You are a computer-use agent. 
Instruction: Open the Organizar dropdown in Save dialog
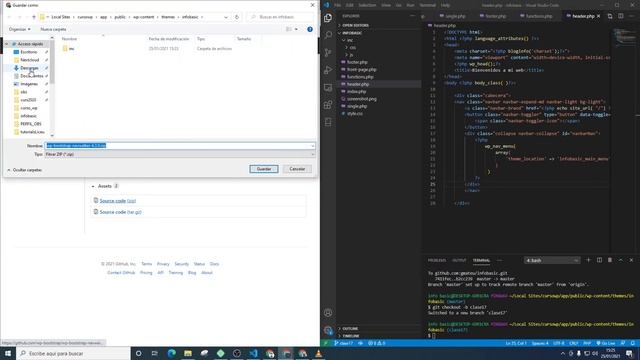click(x=20, y=29)
